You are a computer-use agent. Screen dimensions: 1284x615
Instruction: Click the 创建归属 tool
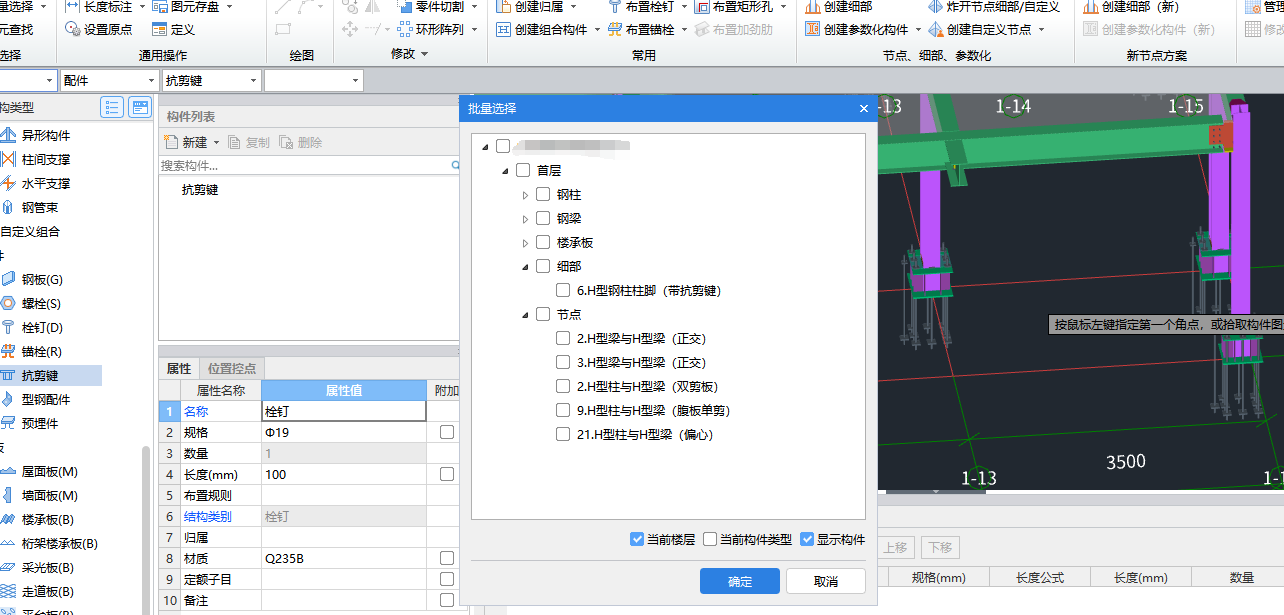coord(530,6)
